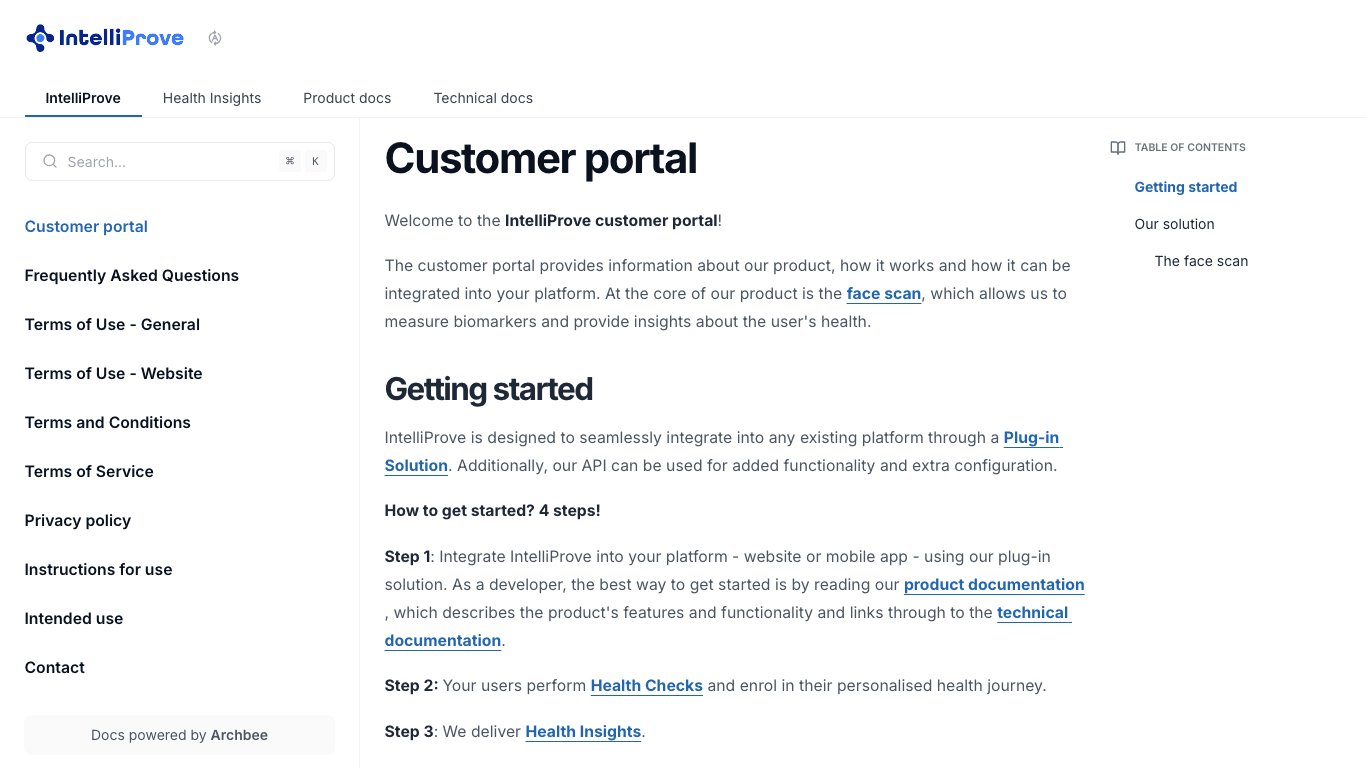Follow the product documentation link in Step 1

pos(993,584)
